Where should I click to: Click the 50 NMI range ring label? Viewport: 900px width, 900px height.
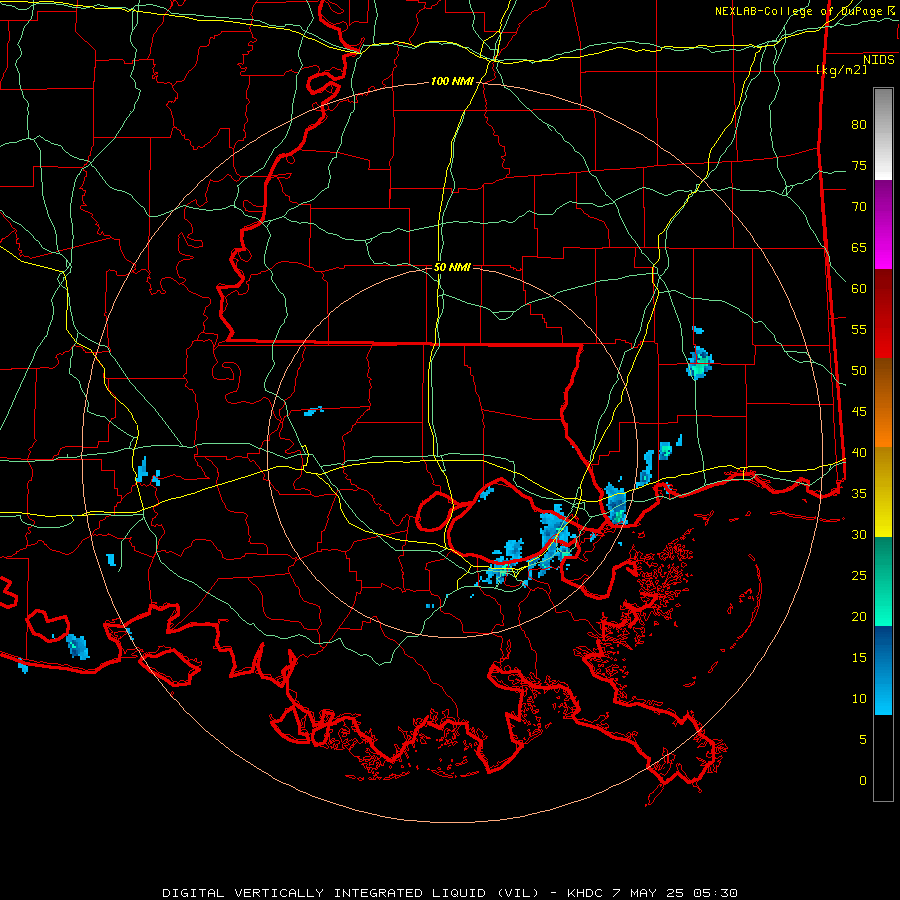click(x=452, y=267)
